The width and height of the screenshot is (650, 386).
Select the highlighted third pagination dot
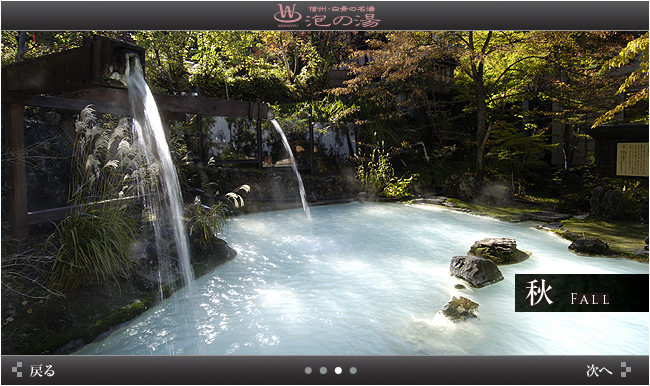[x=338, y=371]
